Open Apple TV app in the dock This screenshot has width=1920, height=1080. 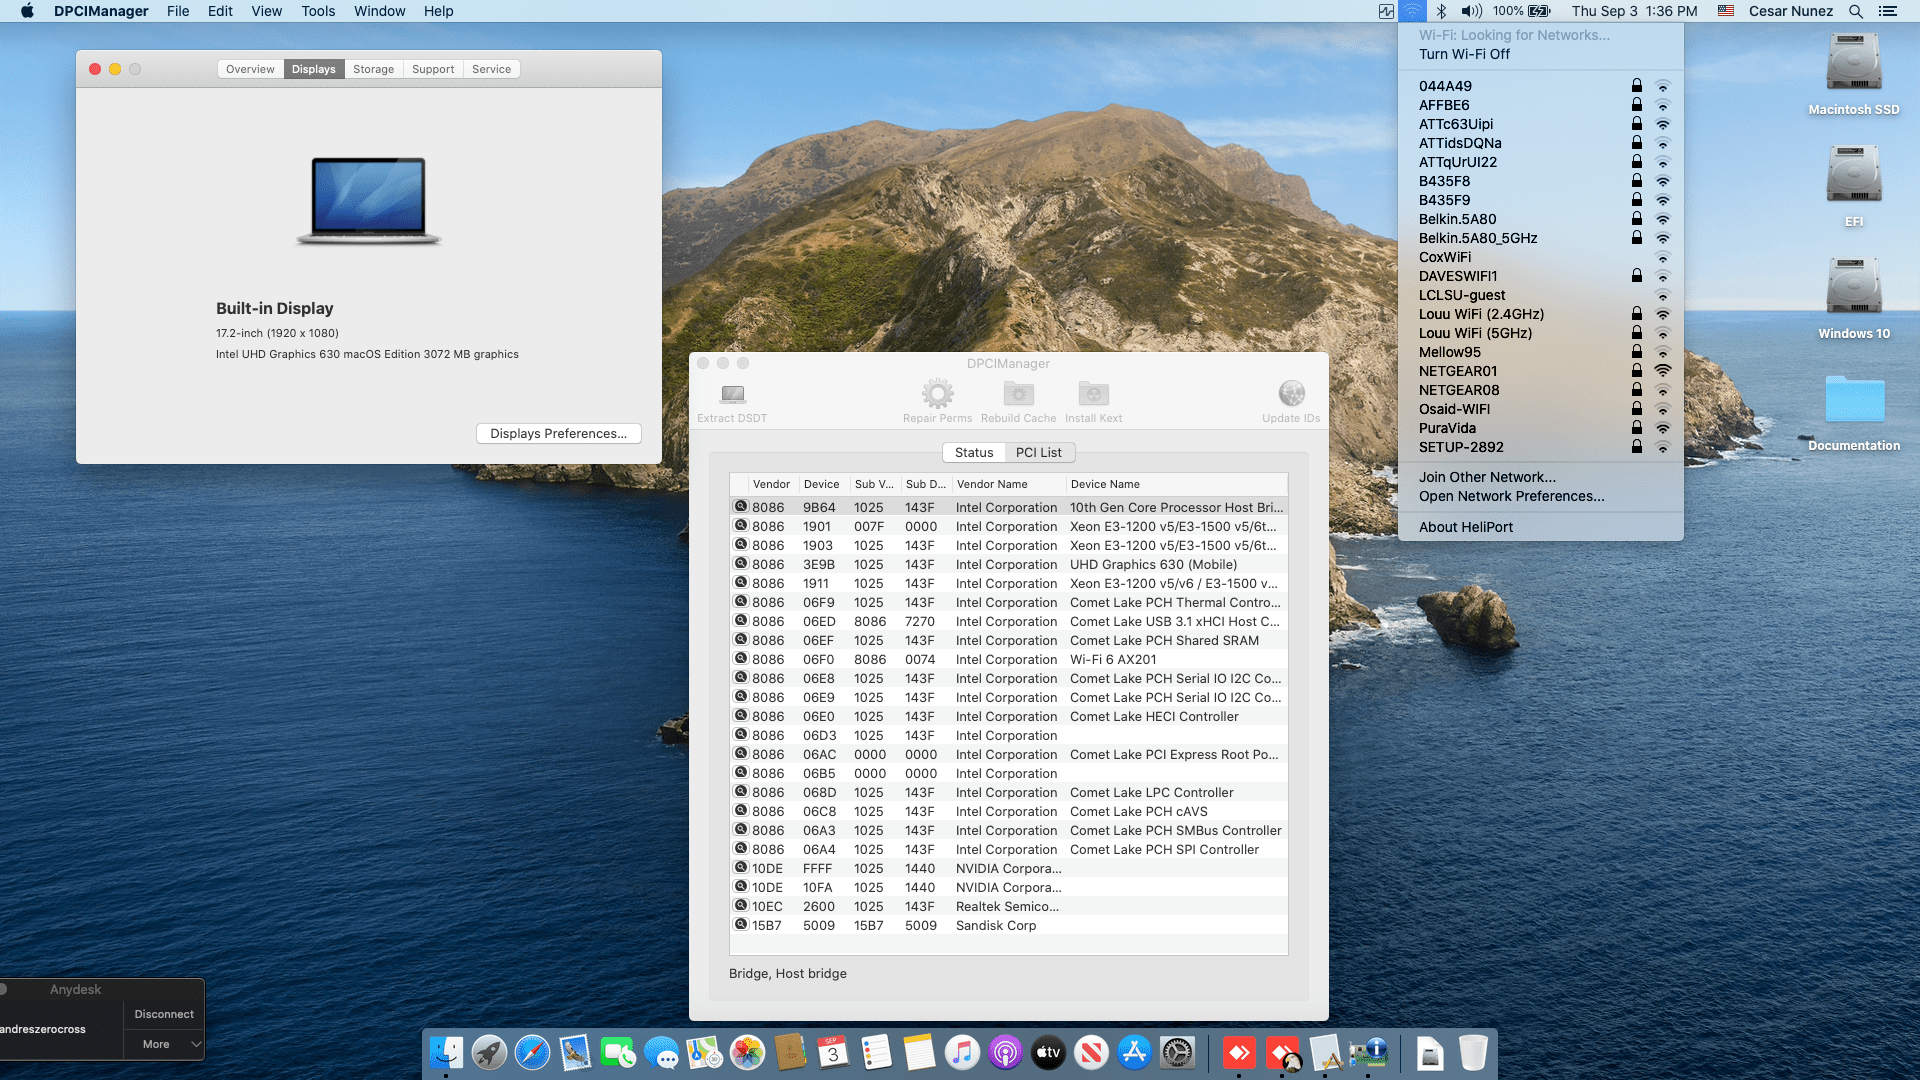tap(1048, 1052)
